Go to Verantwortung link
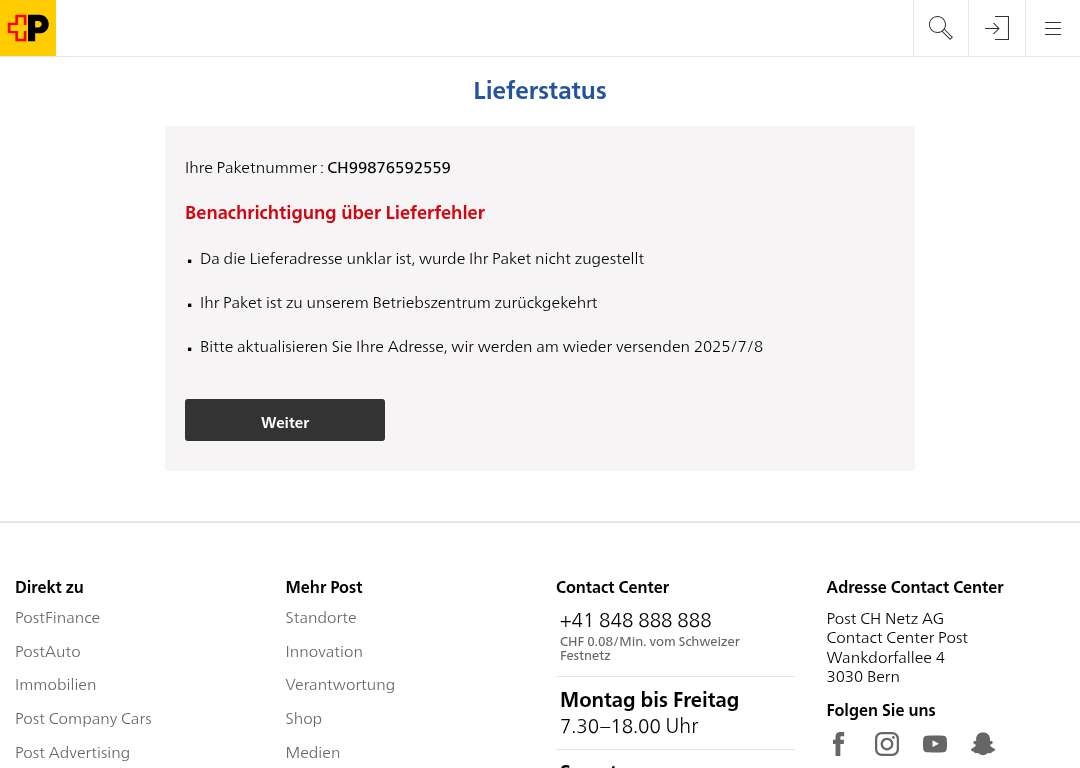 (x=340, y=685)
